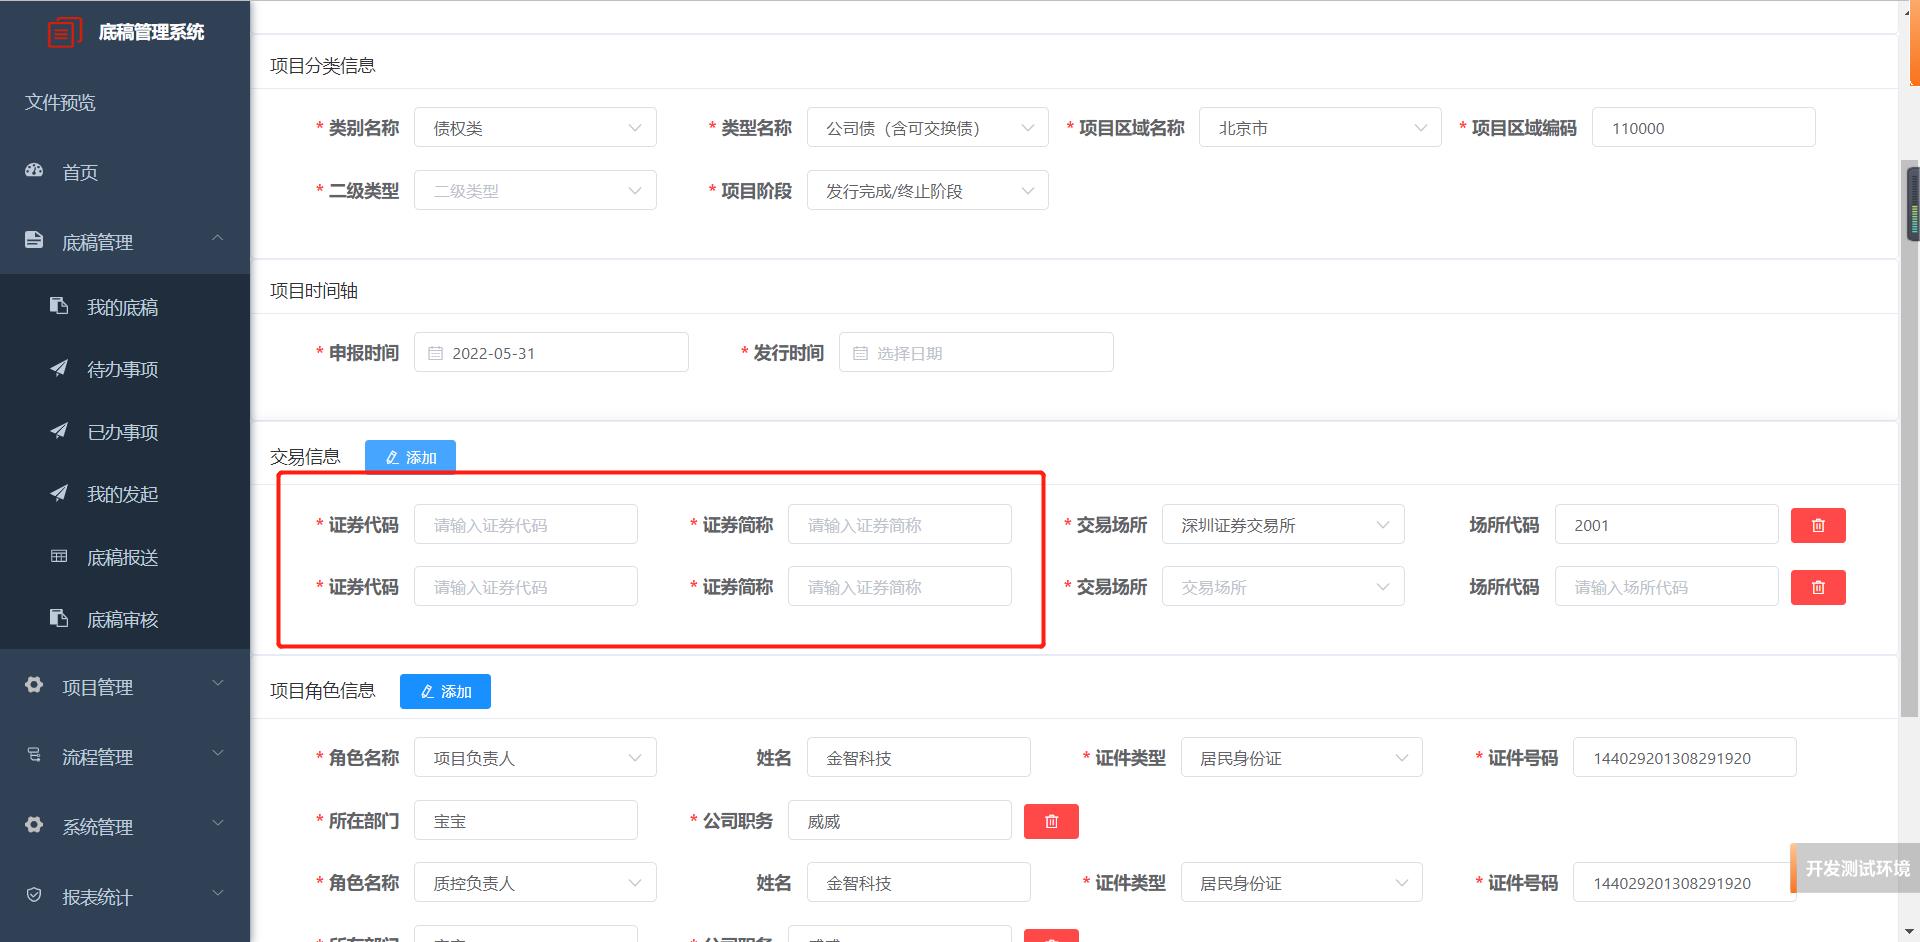This screenshot has width=1920, height=942.
Task: Open 证件类型 dropdown in 项目负责人 row
Action: pos(1302,758)
